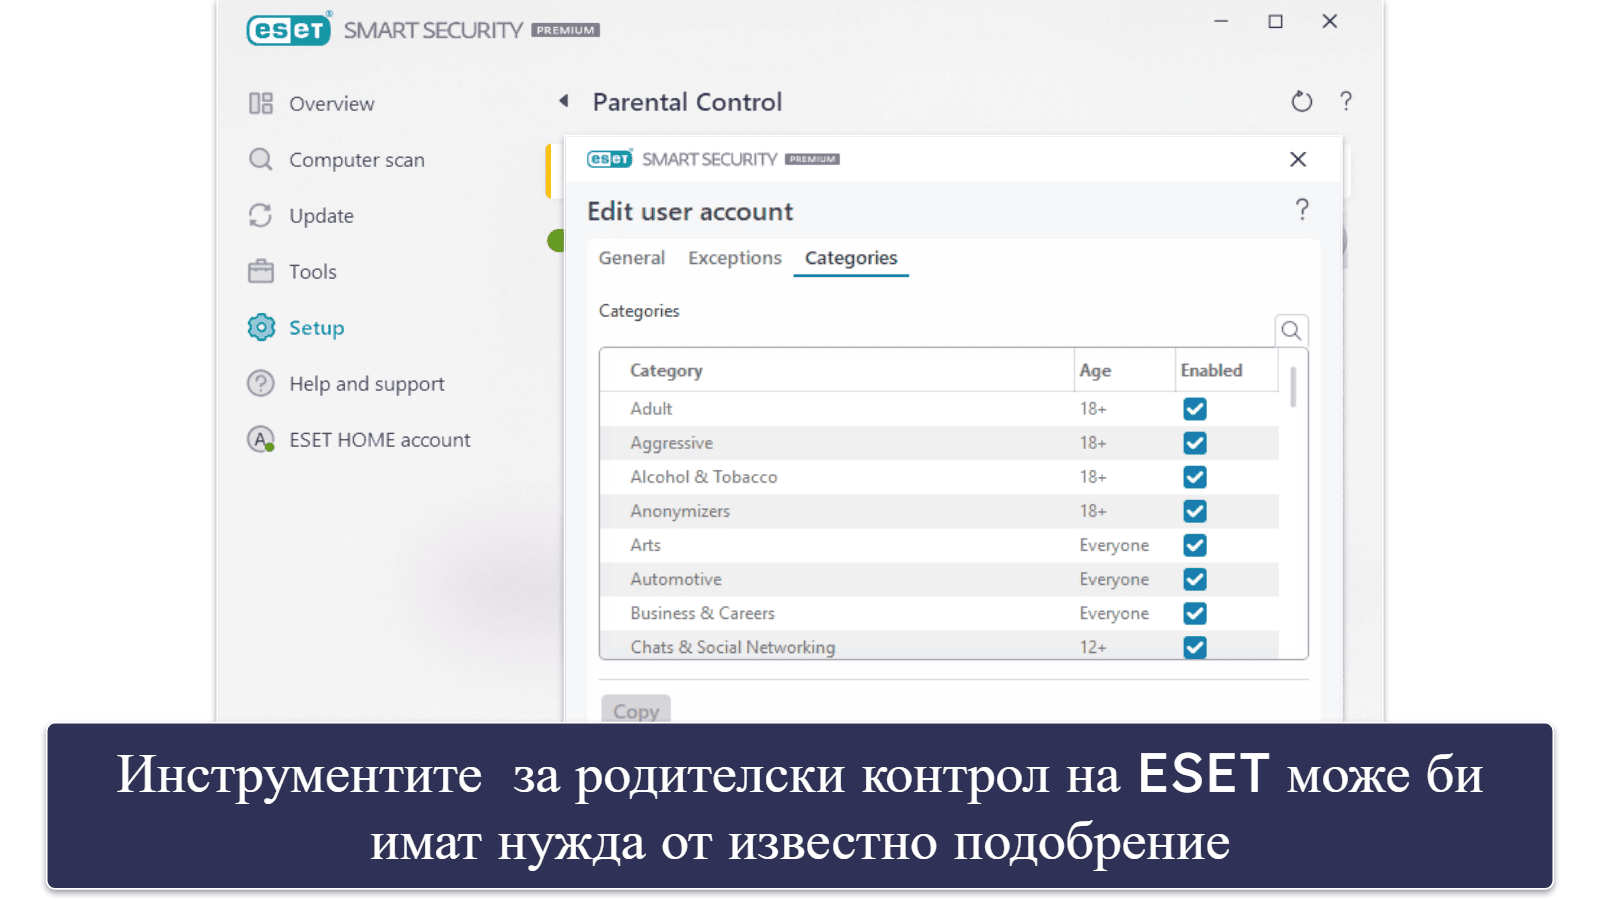
Task: Switch to the General tab
Action: [631, 258]
